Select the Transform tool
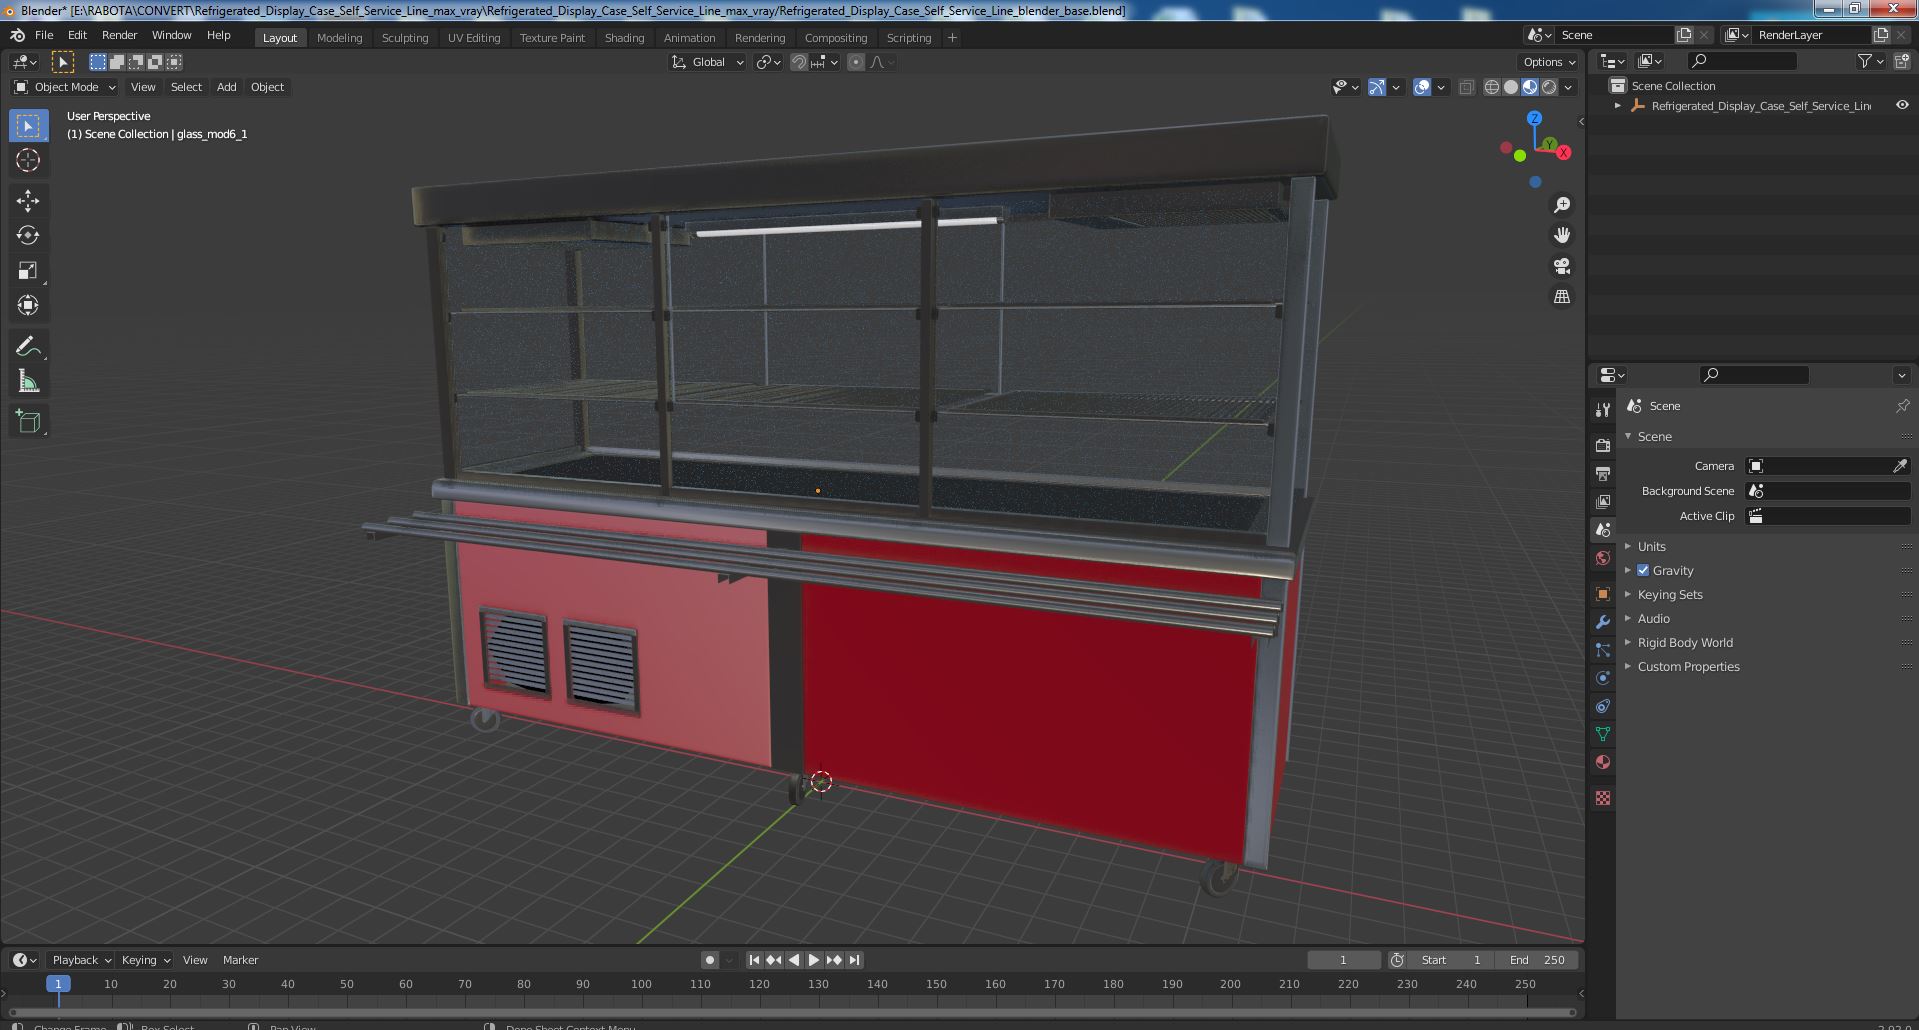Screen dimensions: 1919x1030 (x=28, y=306)
